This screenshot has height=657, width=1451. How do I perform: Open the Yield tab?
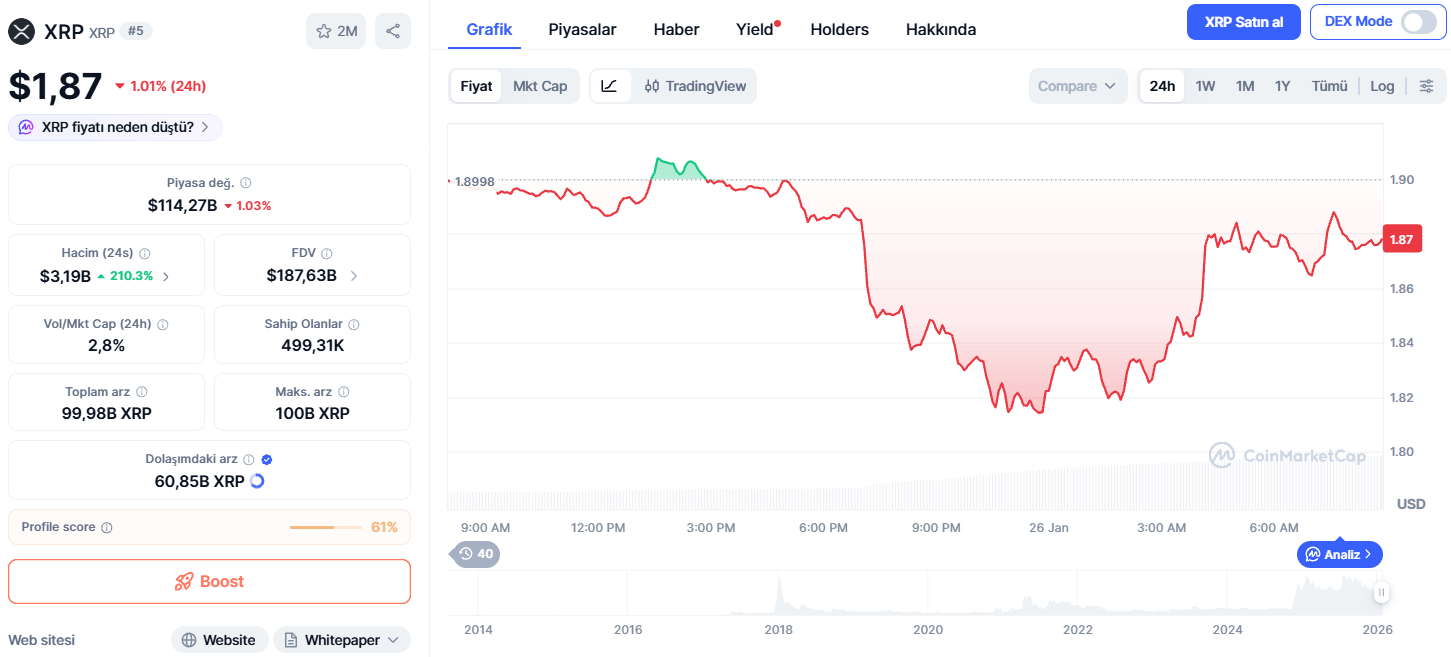(x=756, y=29)
